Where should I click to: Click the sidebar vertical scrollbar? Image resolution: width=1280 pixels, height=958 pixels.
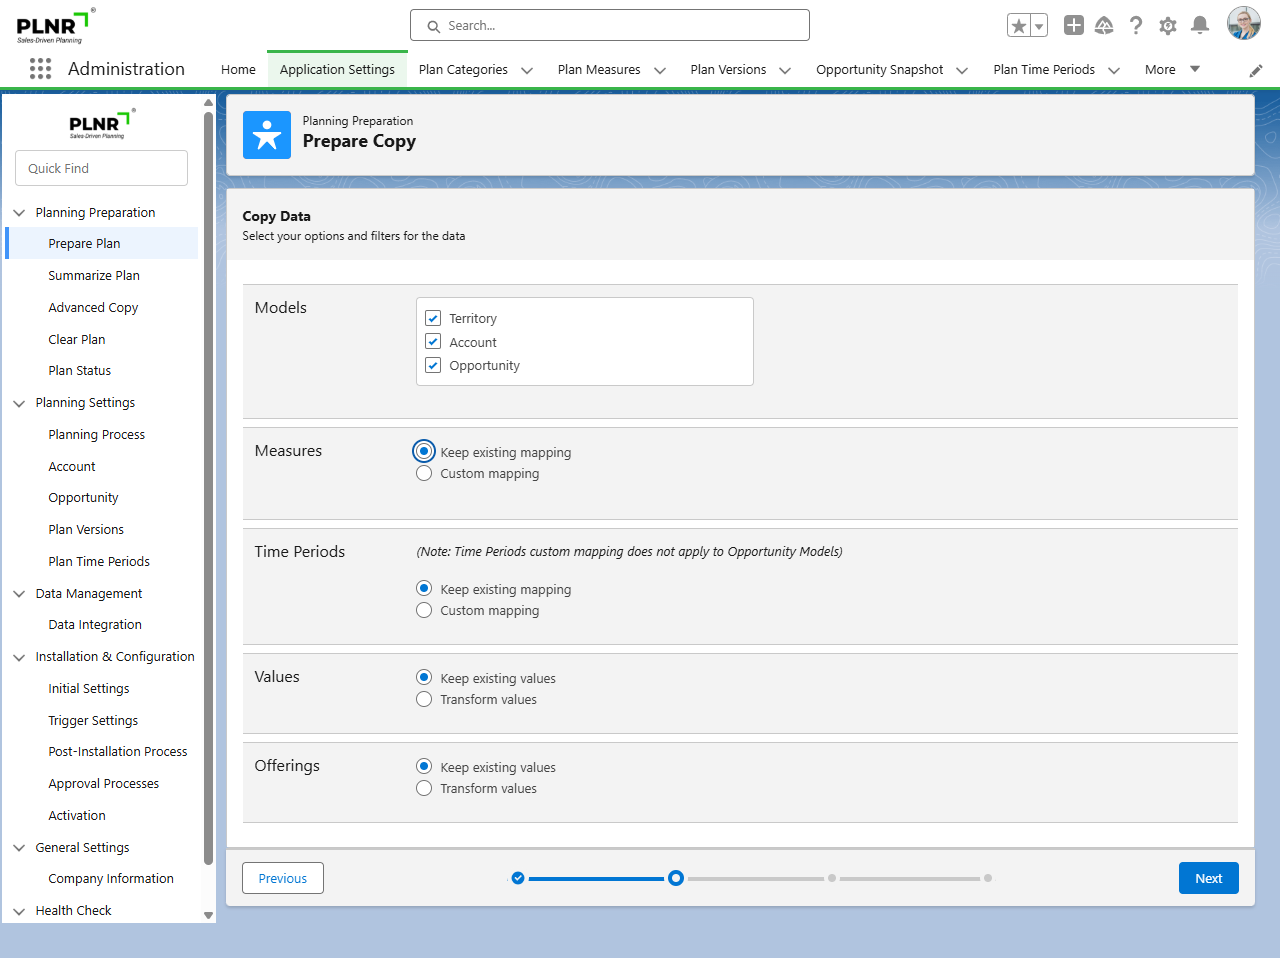click(x=208, y=487)
